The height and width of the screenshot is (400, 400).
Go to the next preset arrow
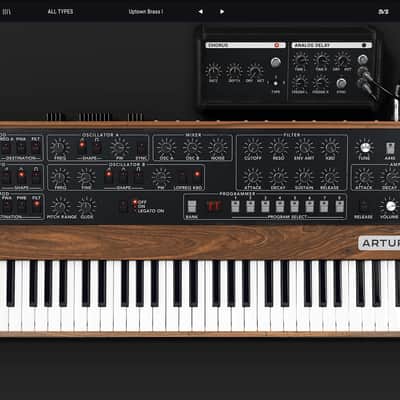(x=222, y=12)
